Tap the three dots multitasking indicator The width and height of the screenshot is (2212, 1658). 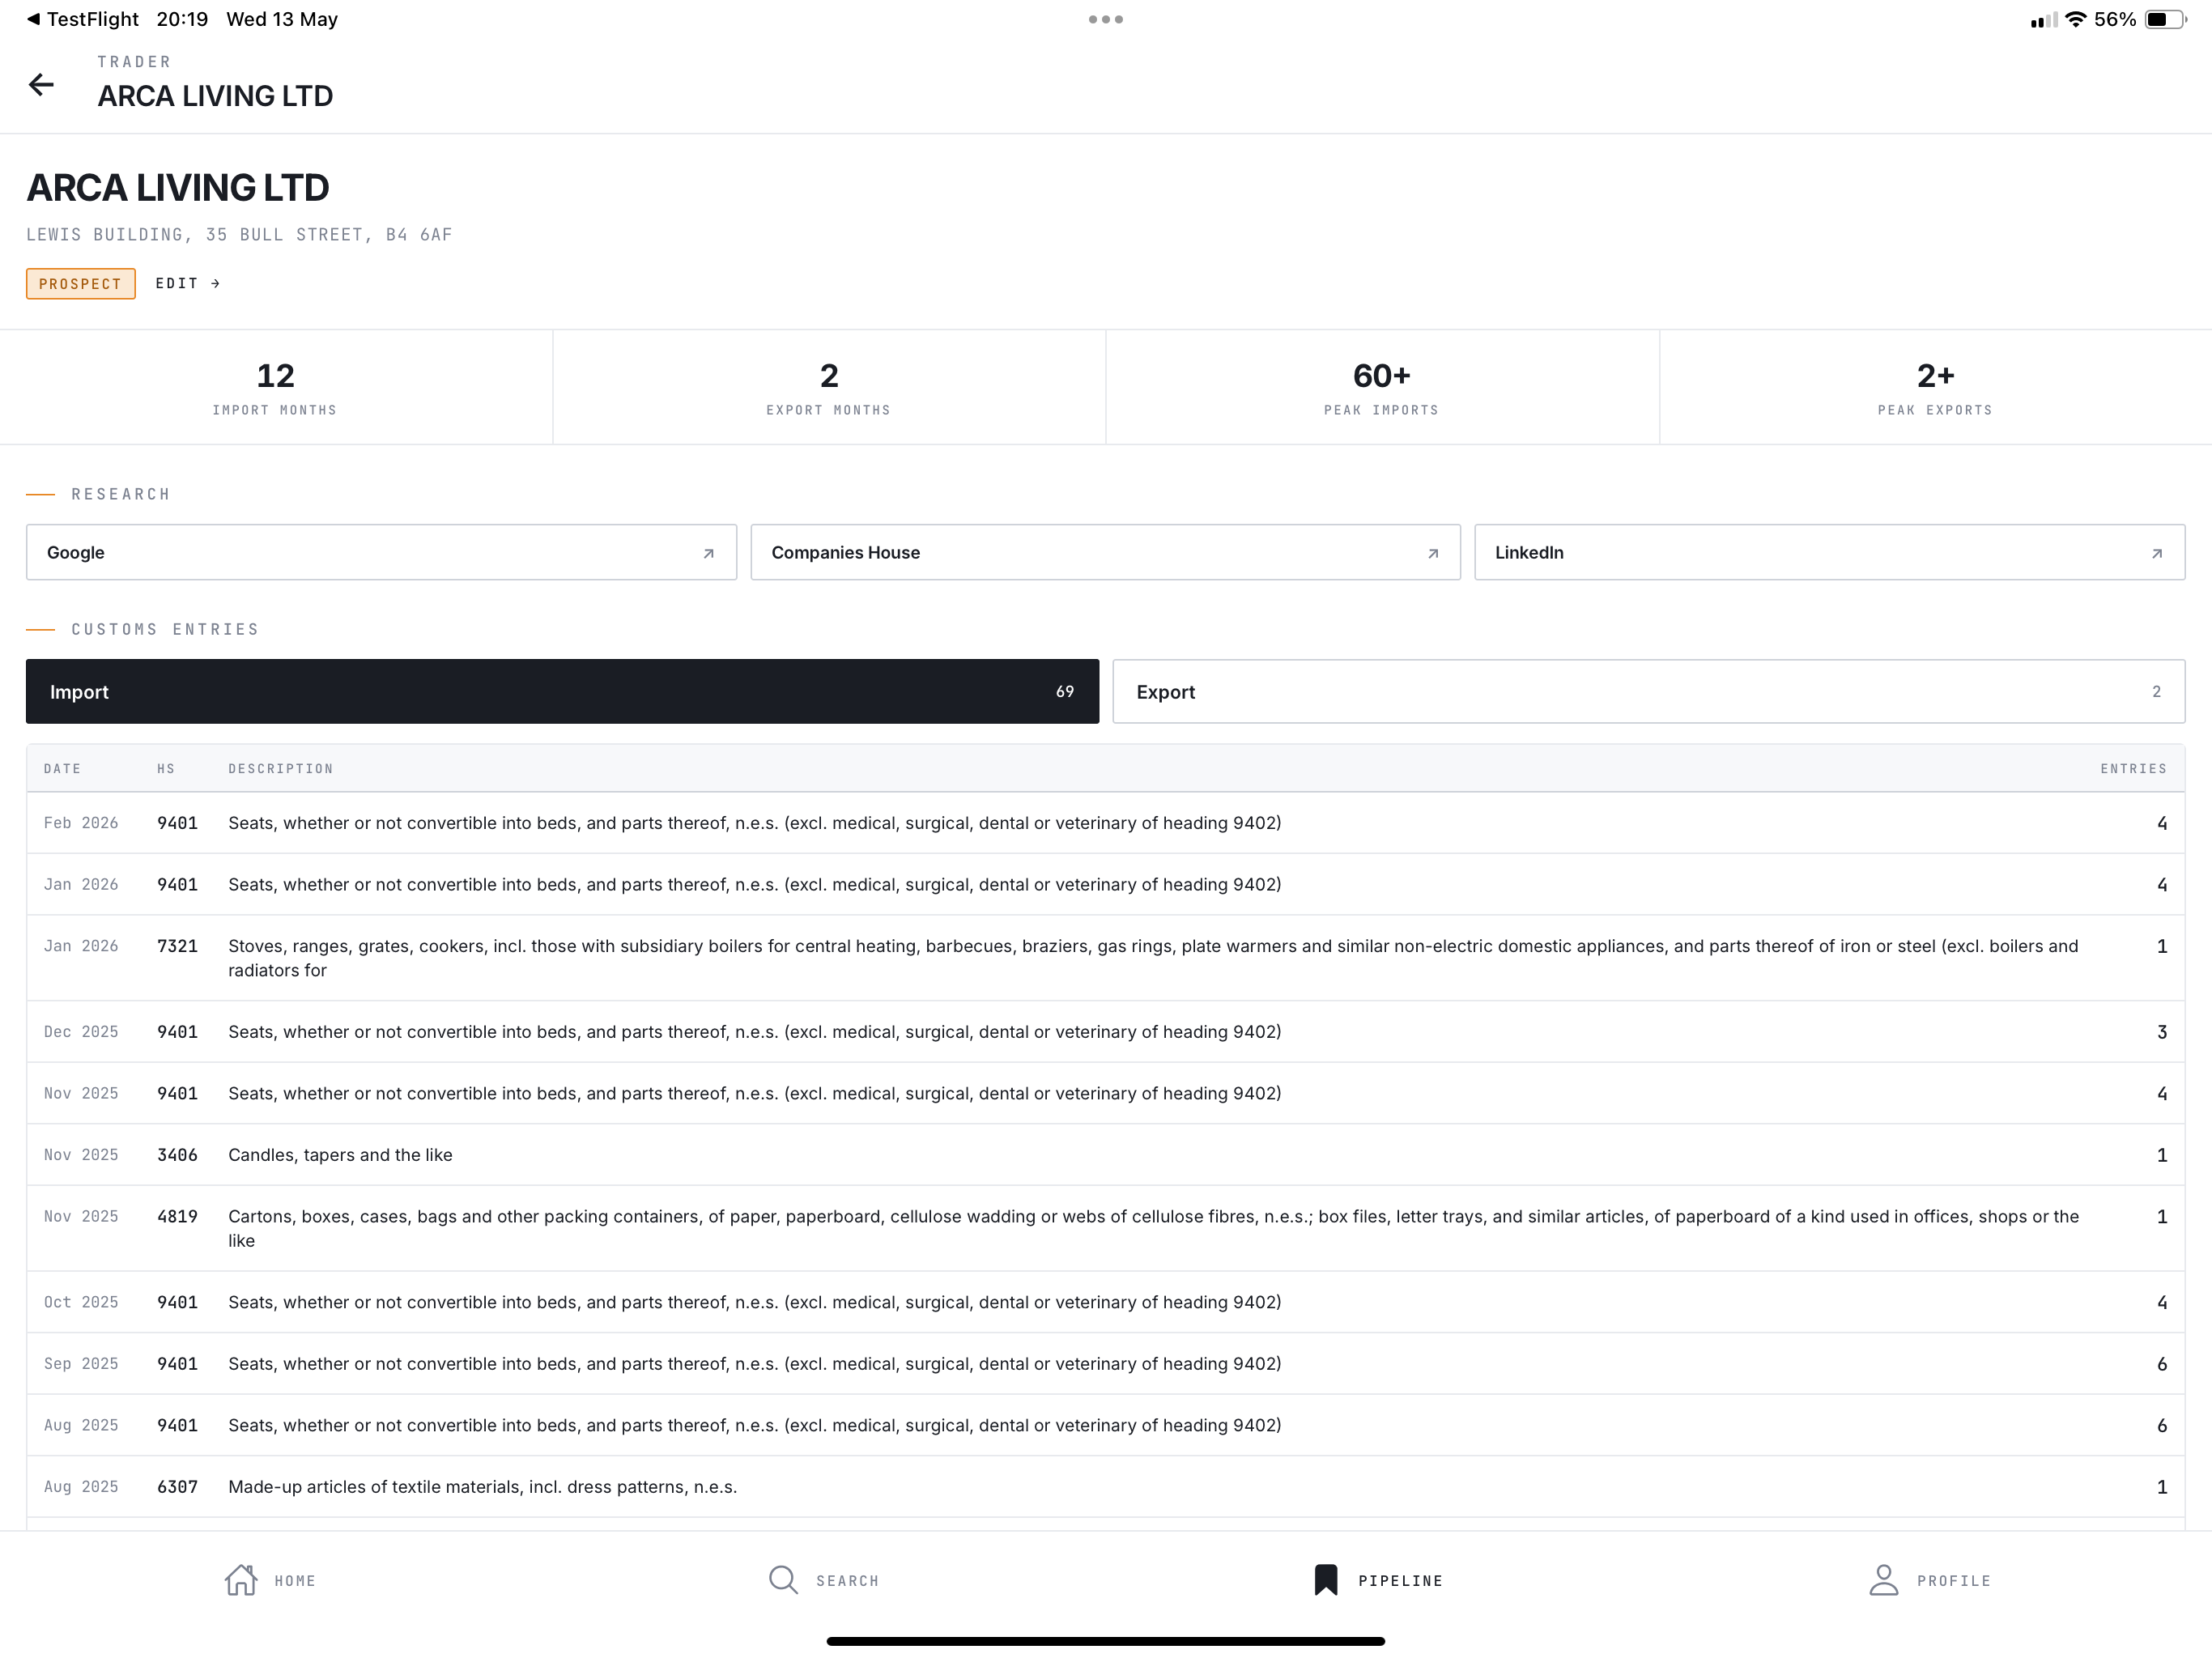pos(1106,19)
